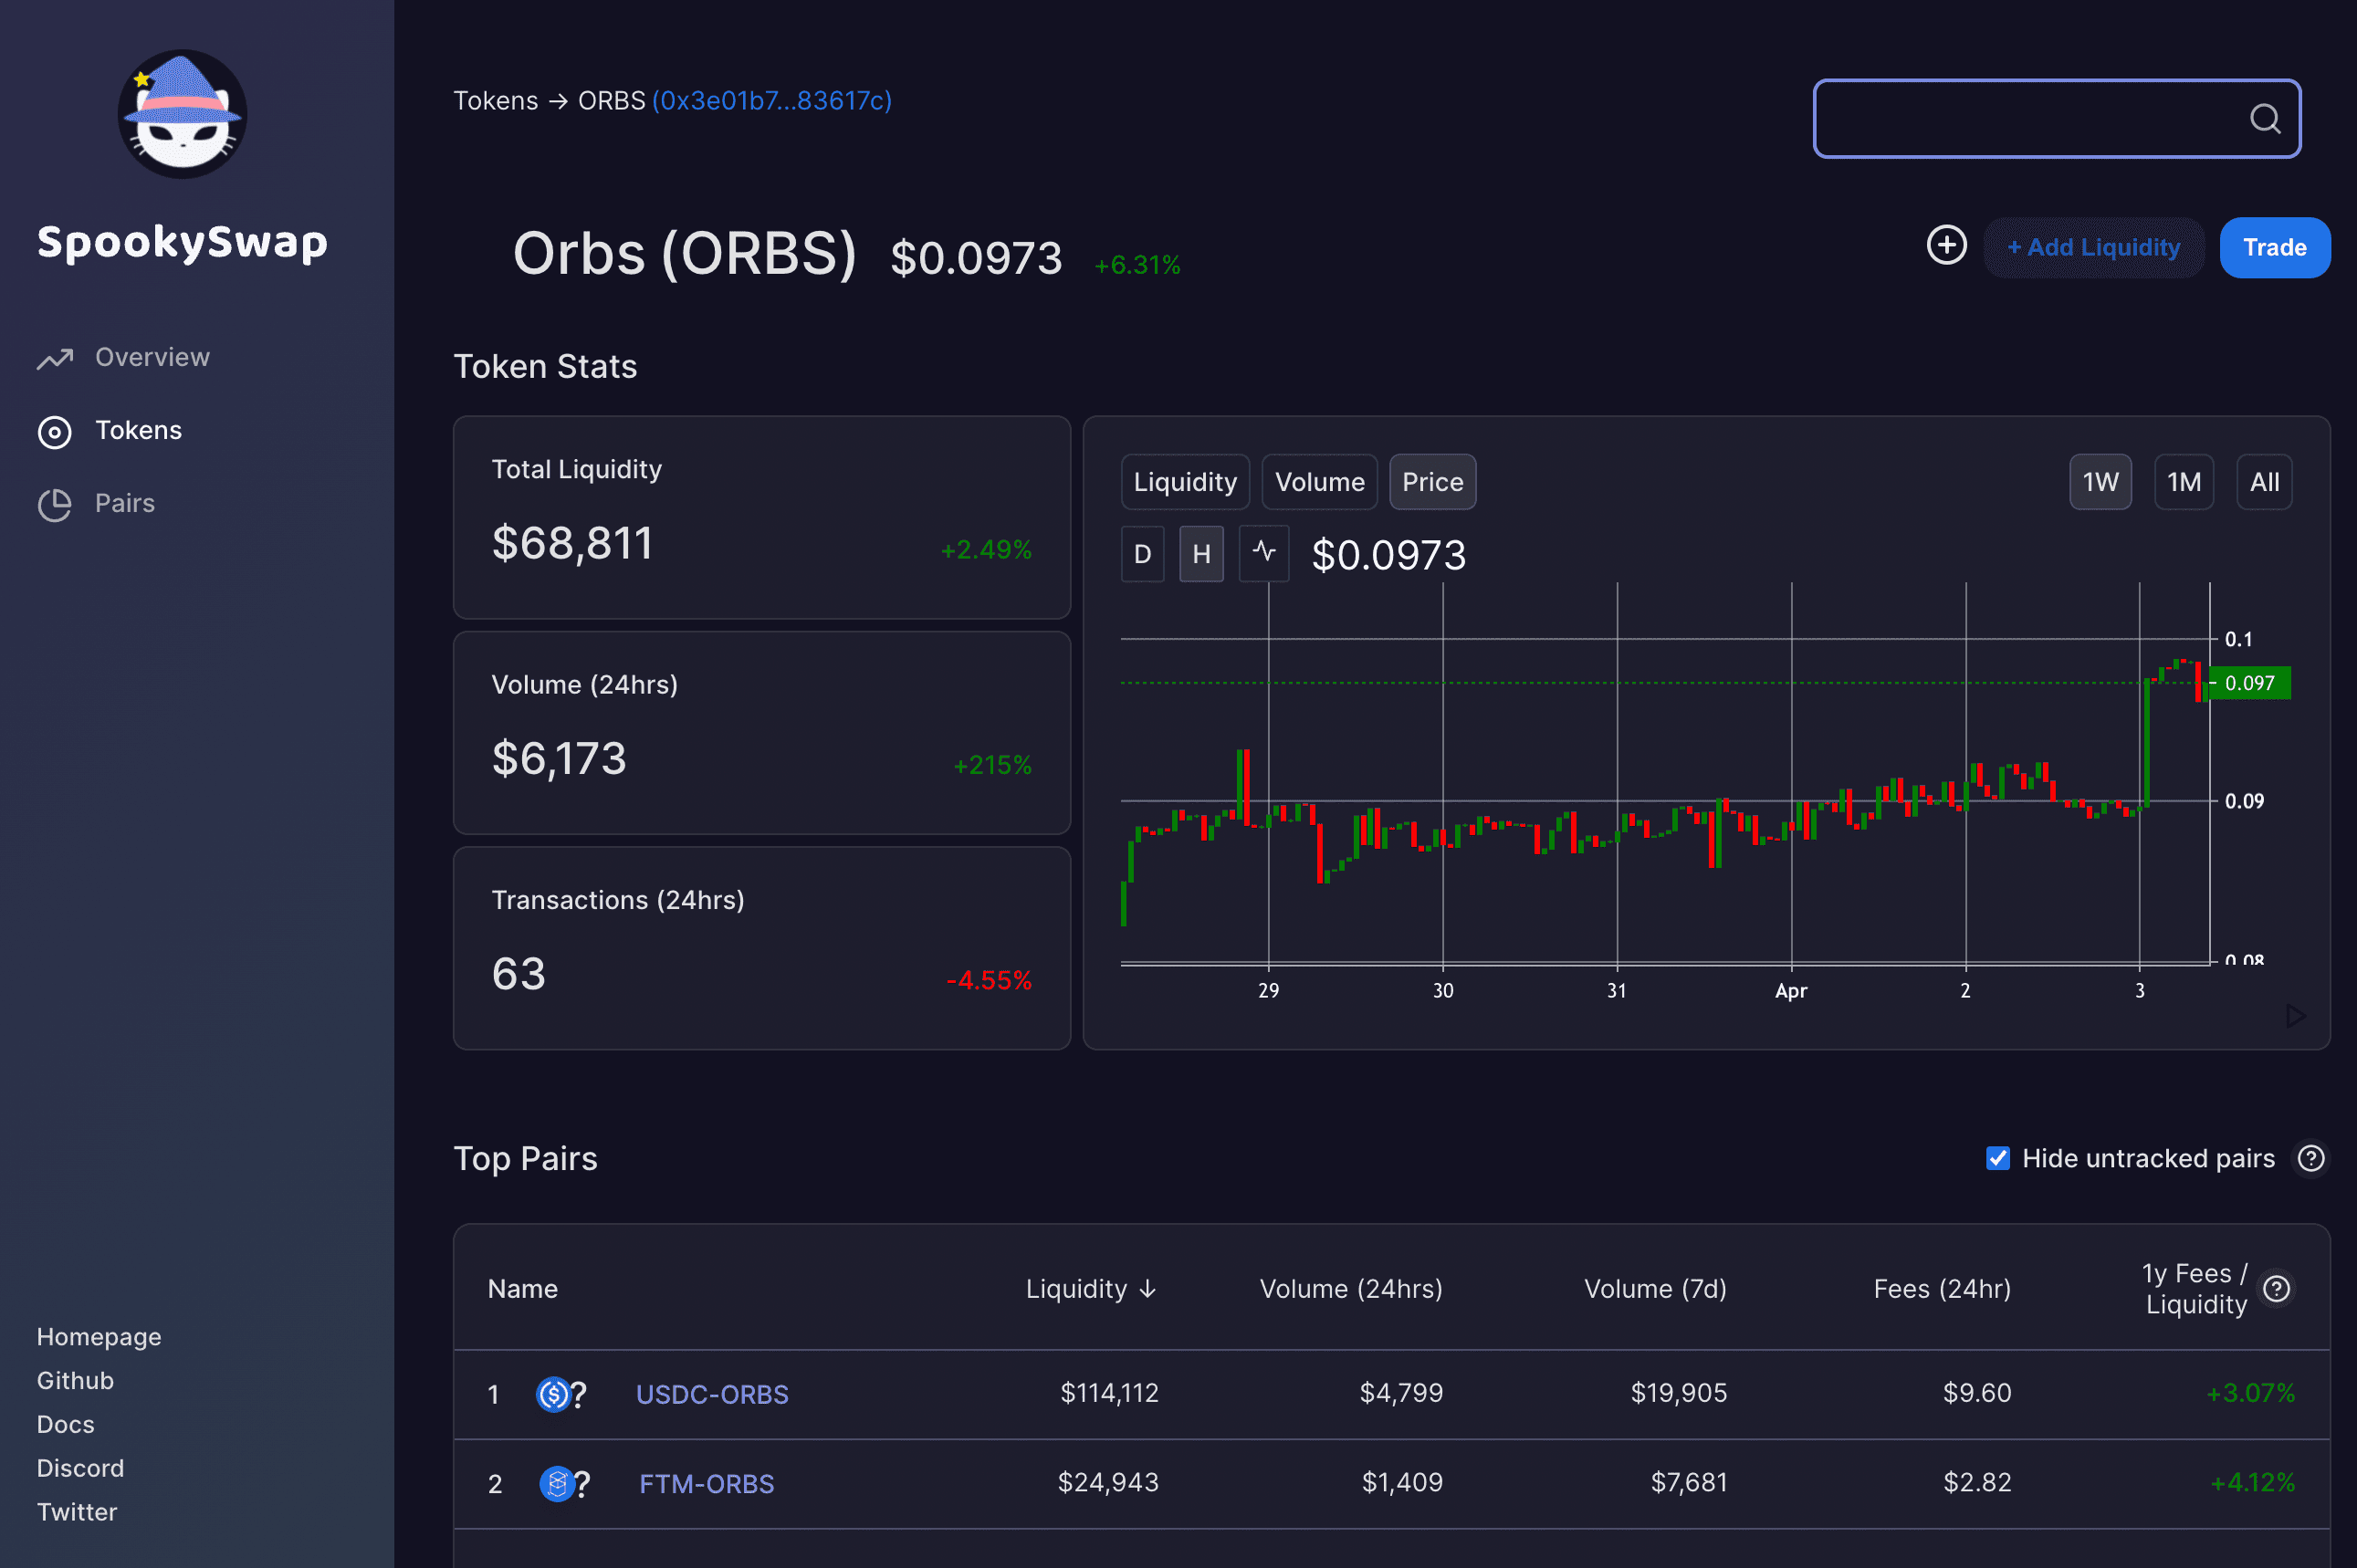Click the Orbs (ORBS) token title
The width and height of the screenshot is (2357, 1568).
[x=685, y=254]
